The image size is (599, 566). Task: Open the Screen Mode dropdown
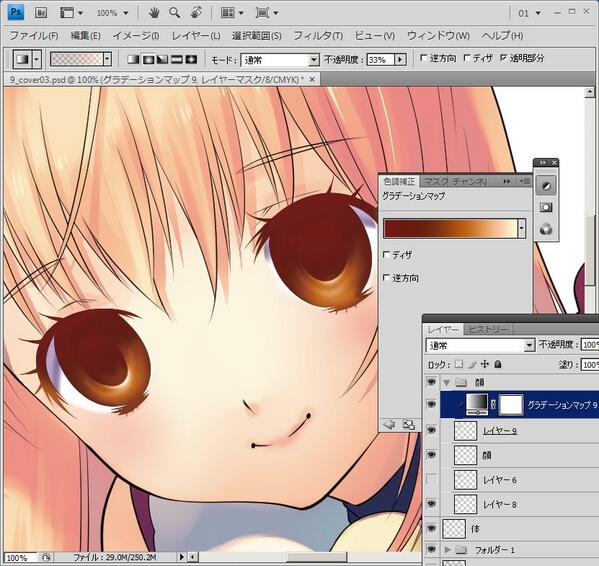click(266, 13)
